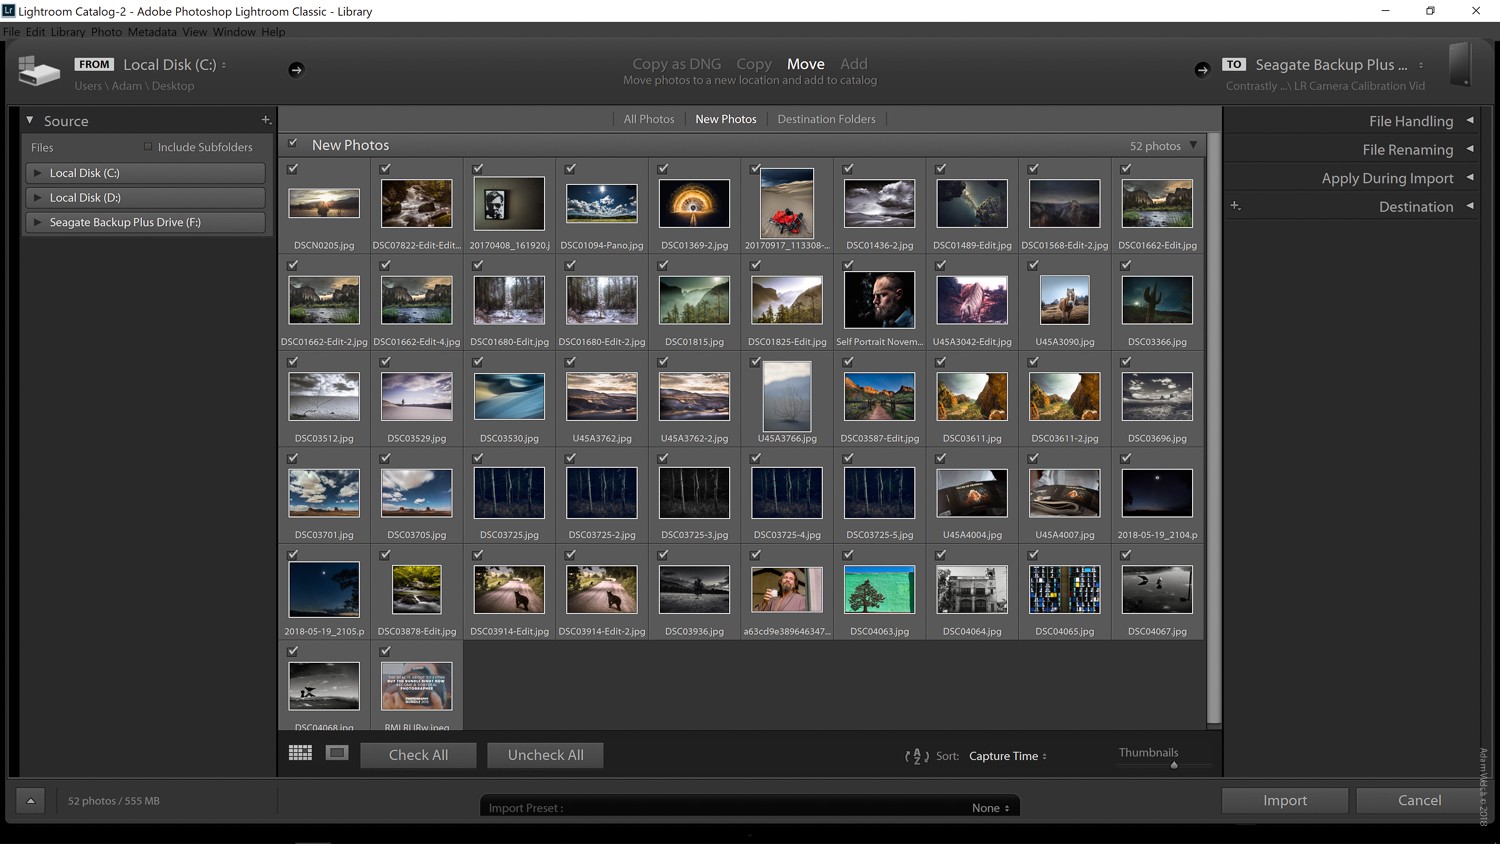The image size is (1500, 844).
Task: Click the plus icon next to Destination panel
Action: tap(1235, 206)
